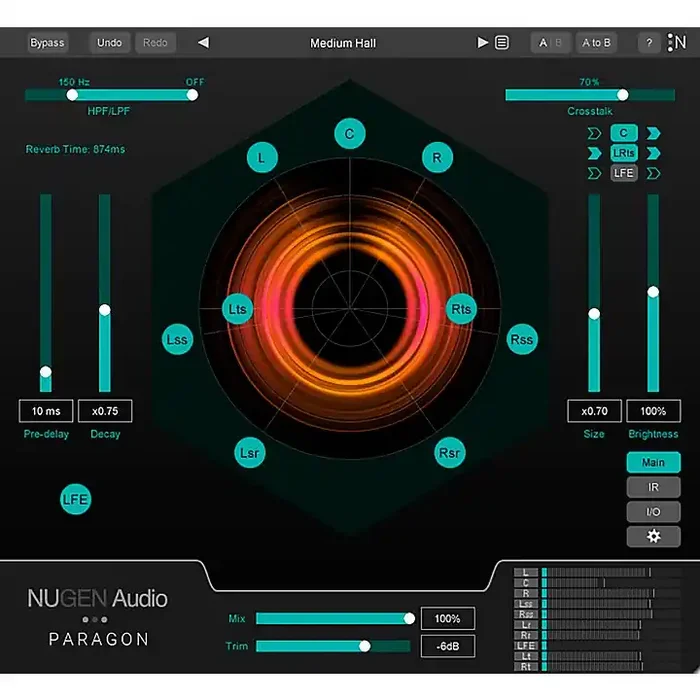Click the Mix slider handle
This screenshot has width=700, height=700.
[409, 618]
